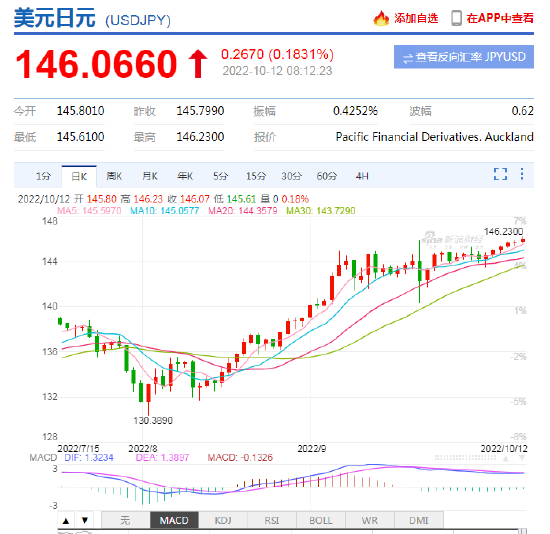This screenshot has width=550, height=534.
Task: Show the DMI indicator
Action: (419, 520)
